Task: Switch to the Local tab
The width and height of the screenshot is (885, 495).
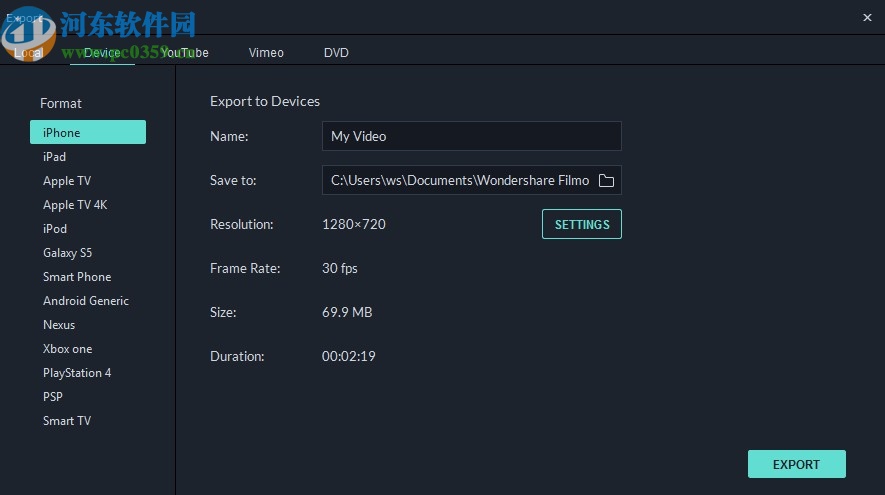Action: pos(29,53)
